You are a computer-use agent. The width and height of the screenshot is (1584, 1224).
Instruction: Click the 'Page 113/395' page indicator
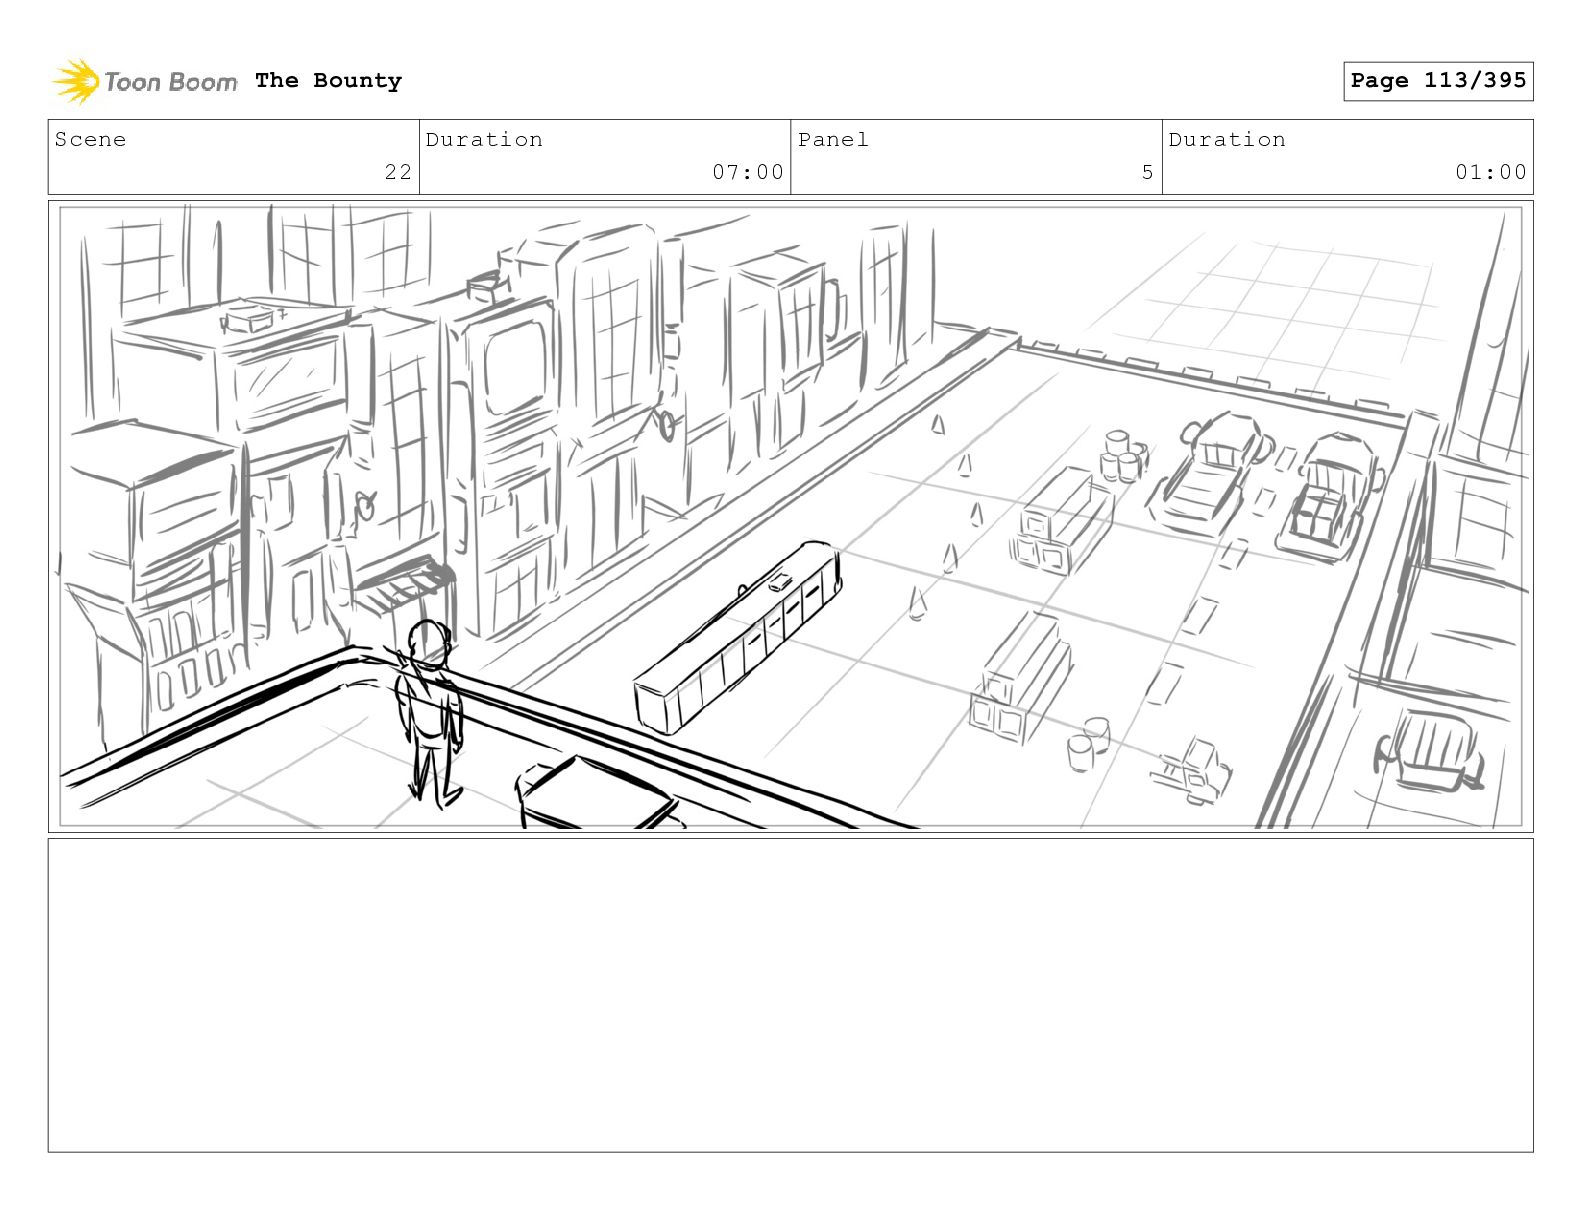tap(1438, 81)
